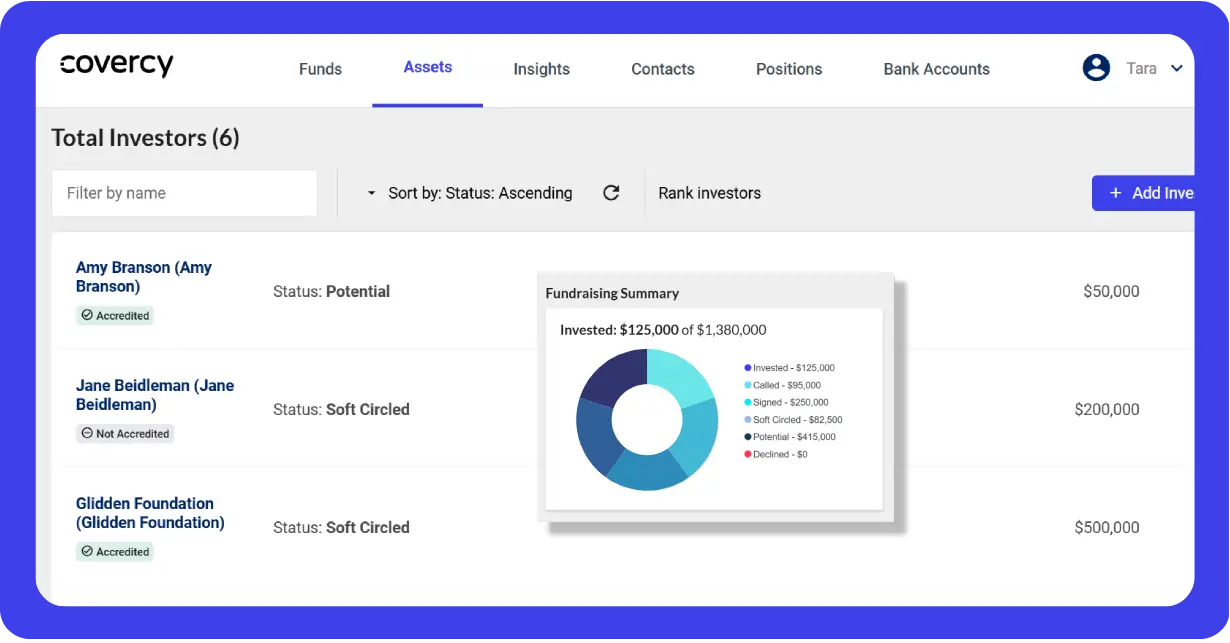Toggle Glidden Foundation's Accredited status

point(114,551)
